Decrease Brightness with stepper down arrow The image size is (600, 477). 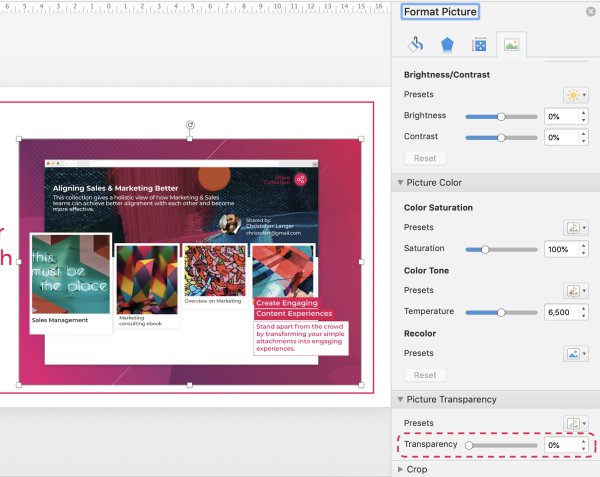[x=583, y=120]
